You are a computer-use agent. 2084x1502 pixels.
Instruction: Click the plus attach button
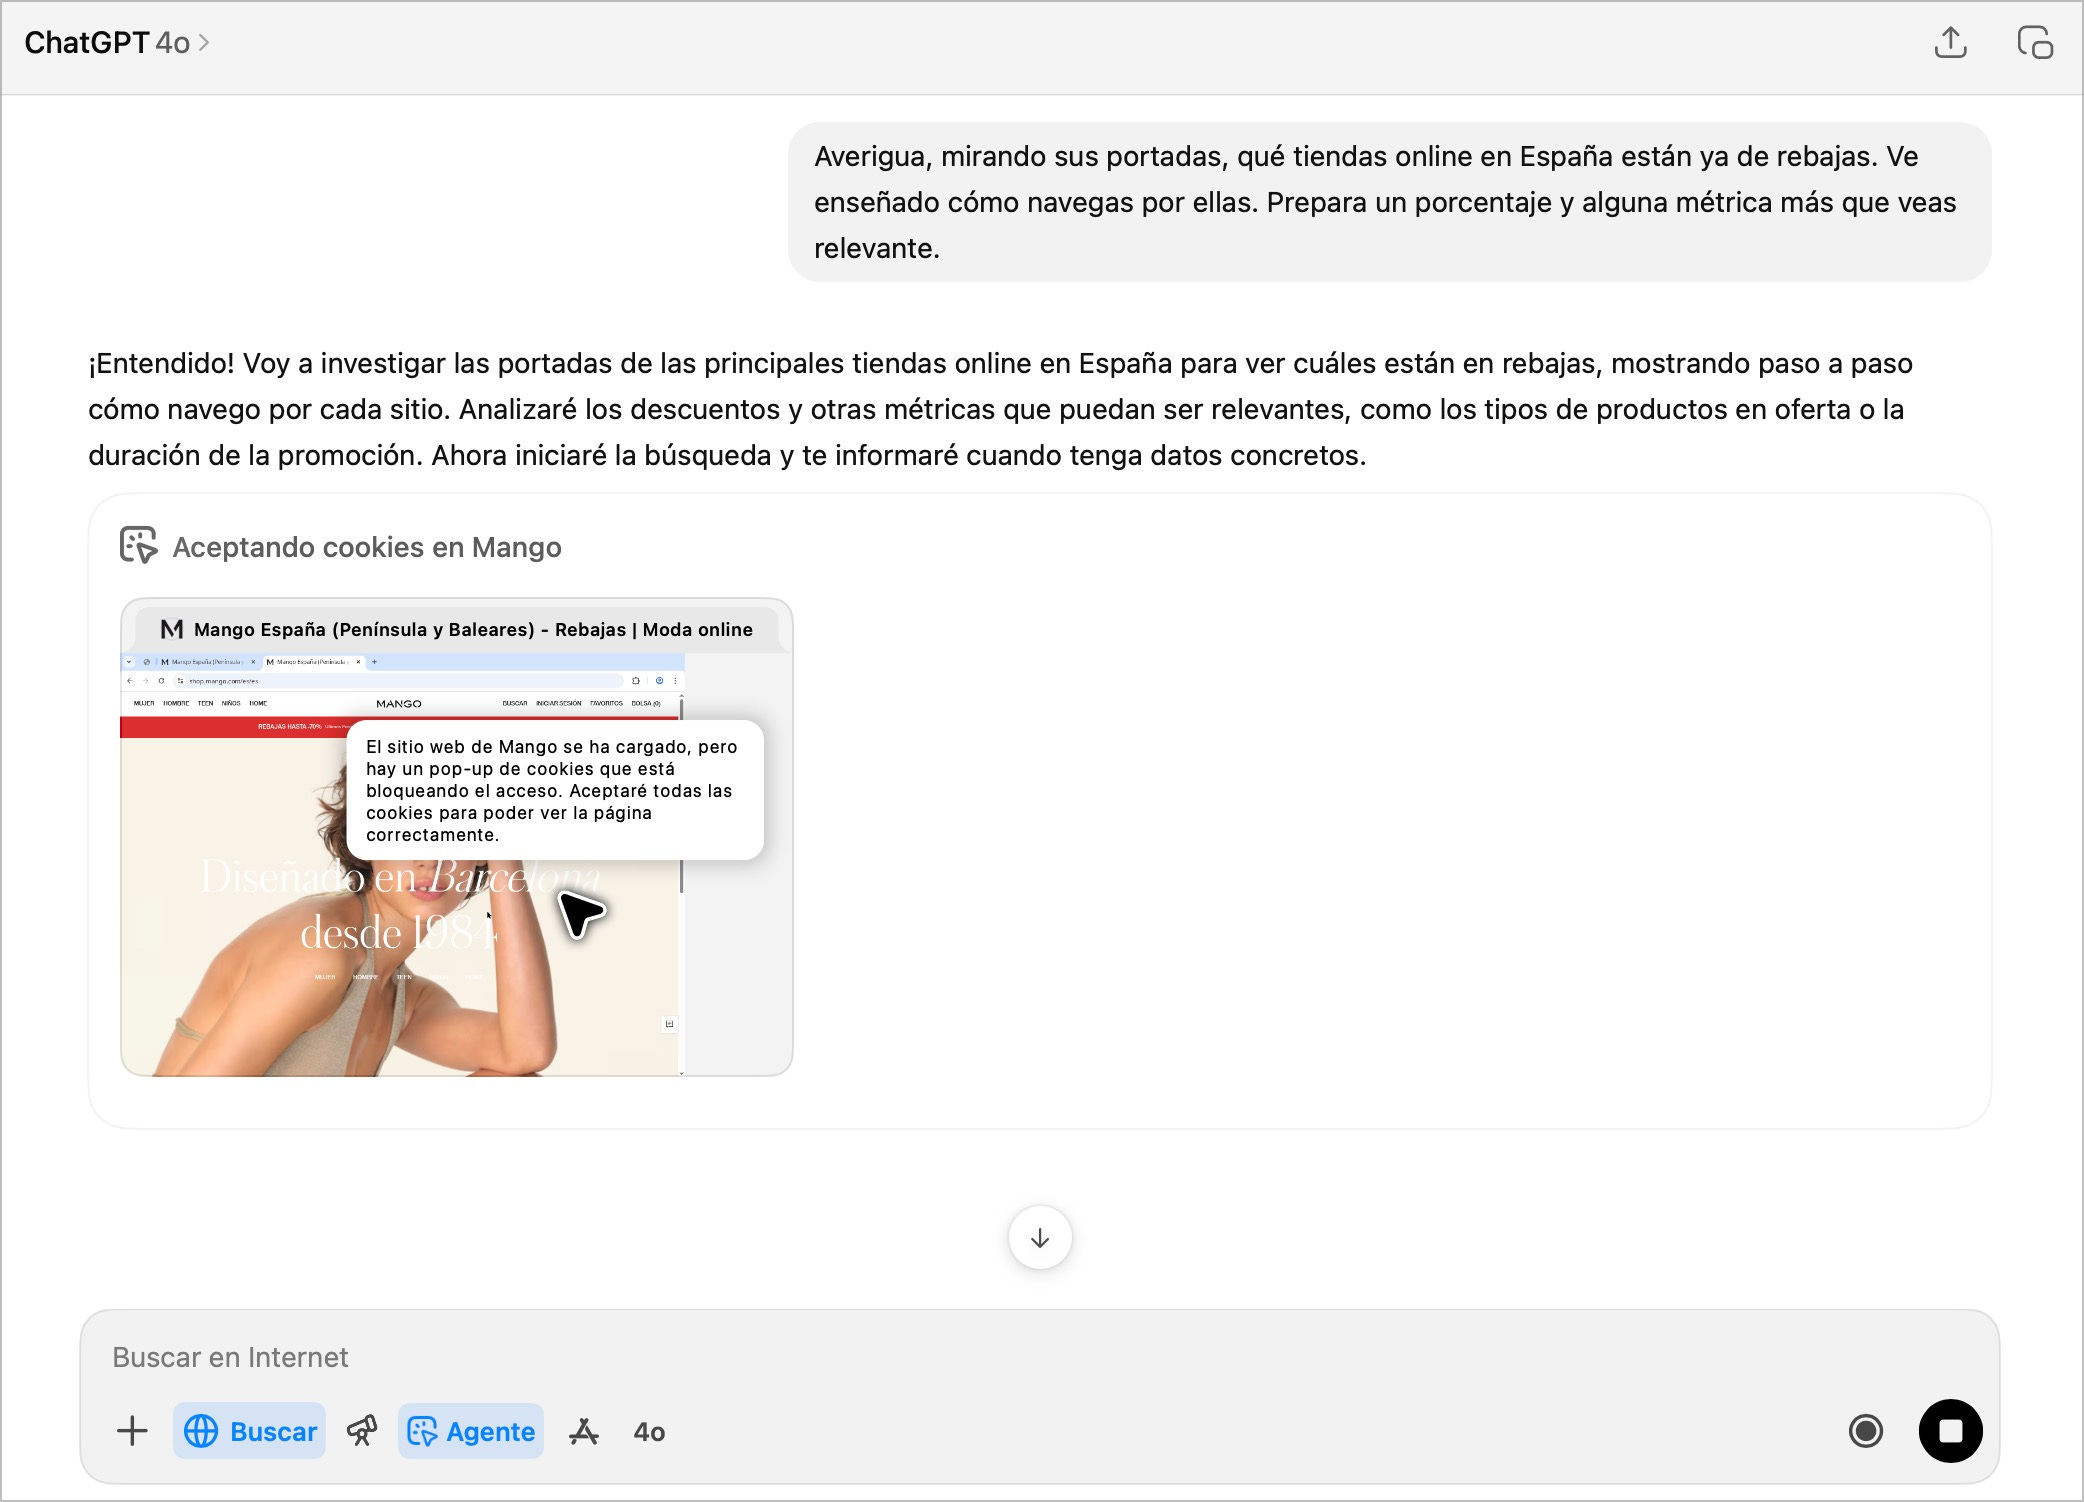pyautogui.click(x=132, y=1431)
